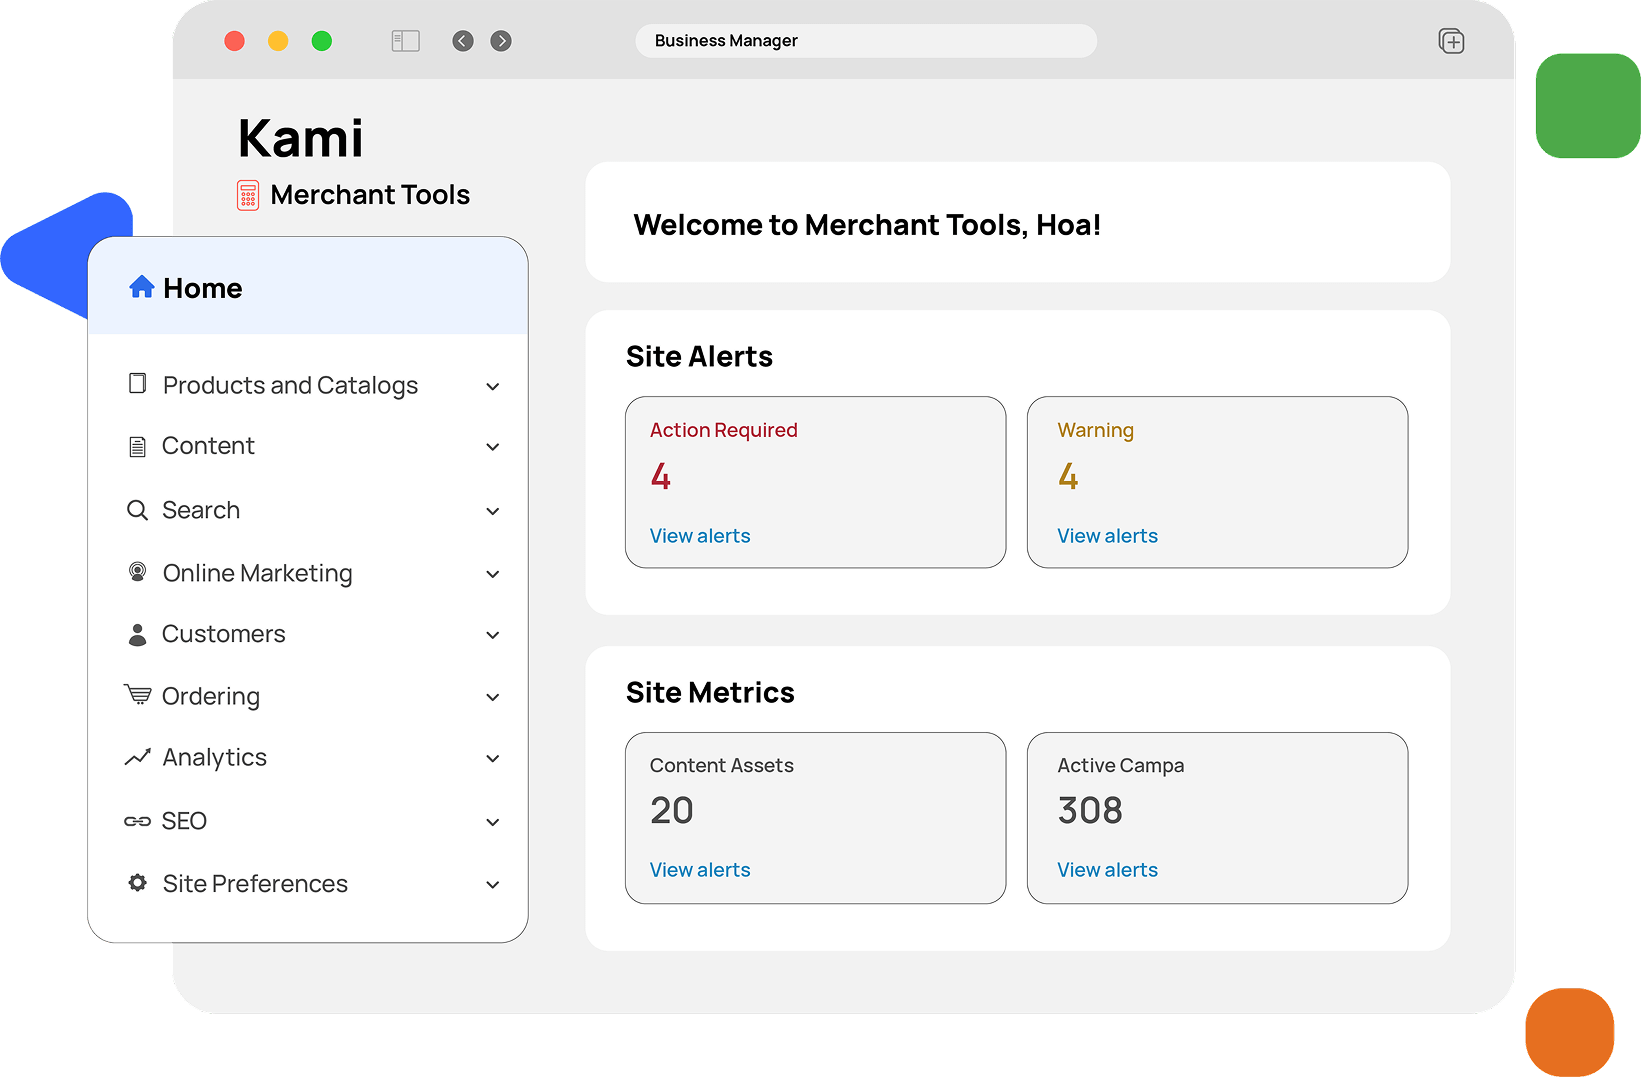Open the SEO menu label
1641x1077 pixels.
click(184, 821)
